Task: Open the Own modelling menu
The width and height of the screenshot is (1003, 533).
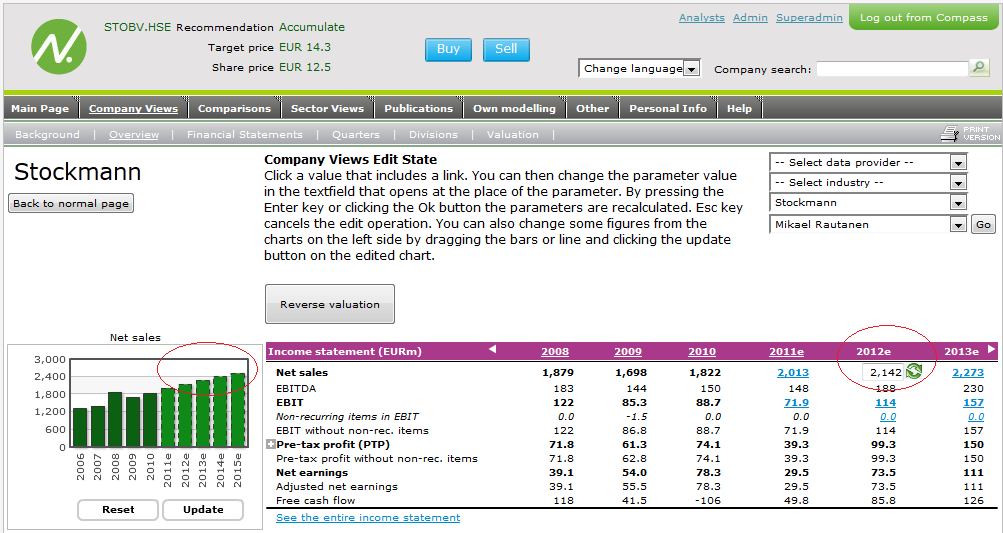Action: 514,108
